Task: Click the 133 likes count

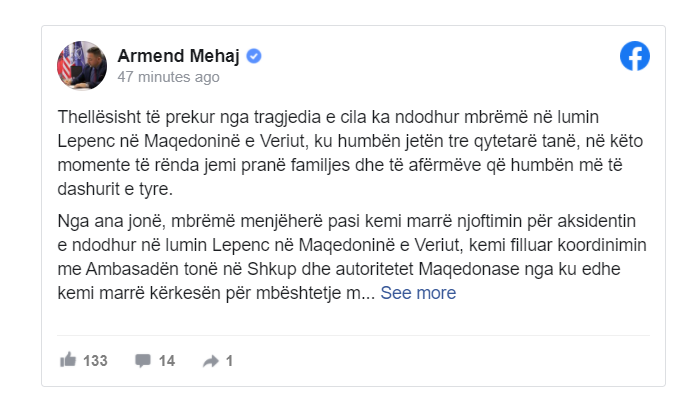Action: [95, 360]
